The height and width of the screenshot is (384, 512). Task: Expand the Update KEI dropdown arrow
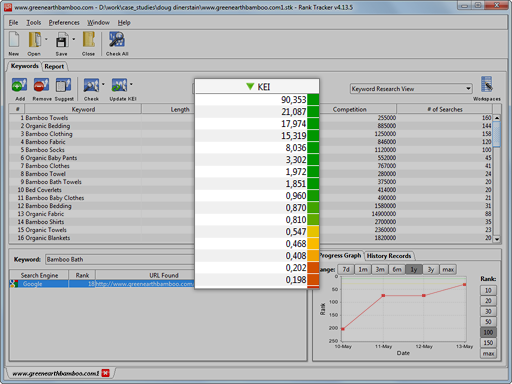(x=131, y=84)
